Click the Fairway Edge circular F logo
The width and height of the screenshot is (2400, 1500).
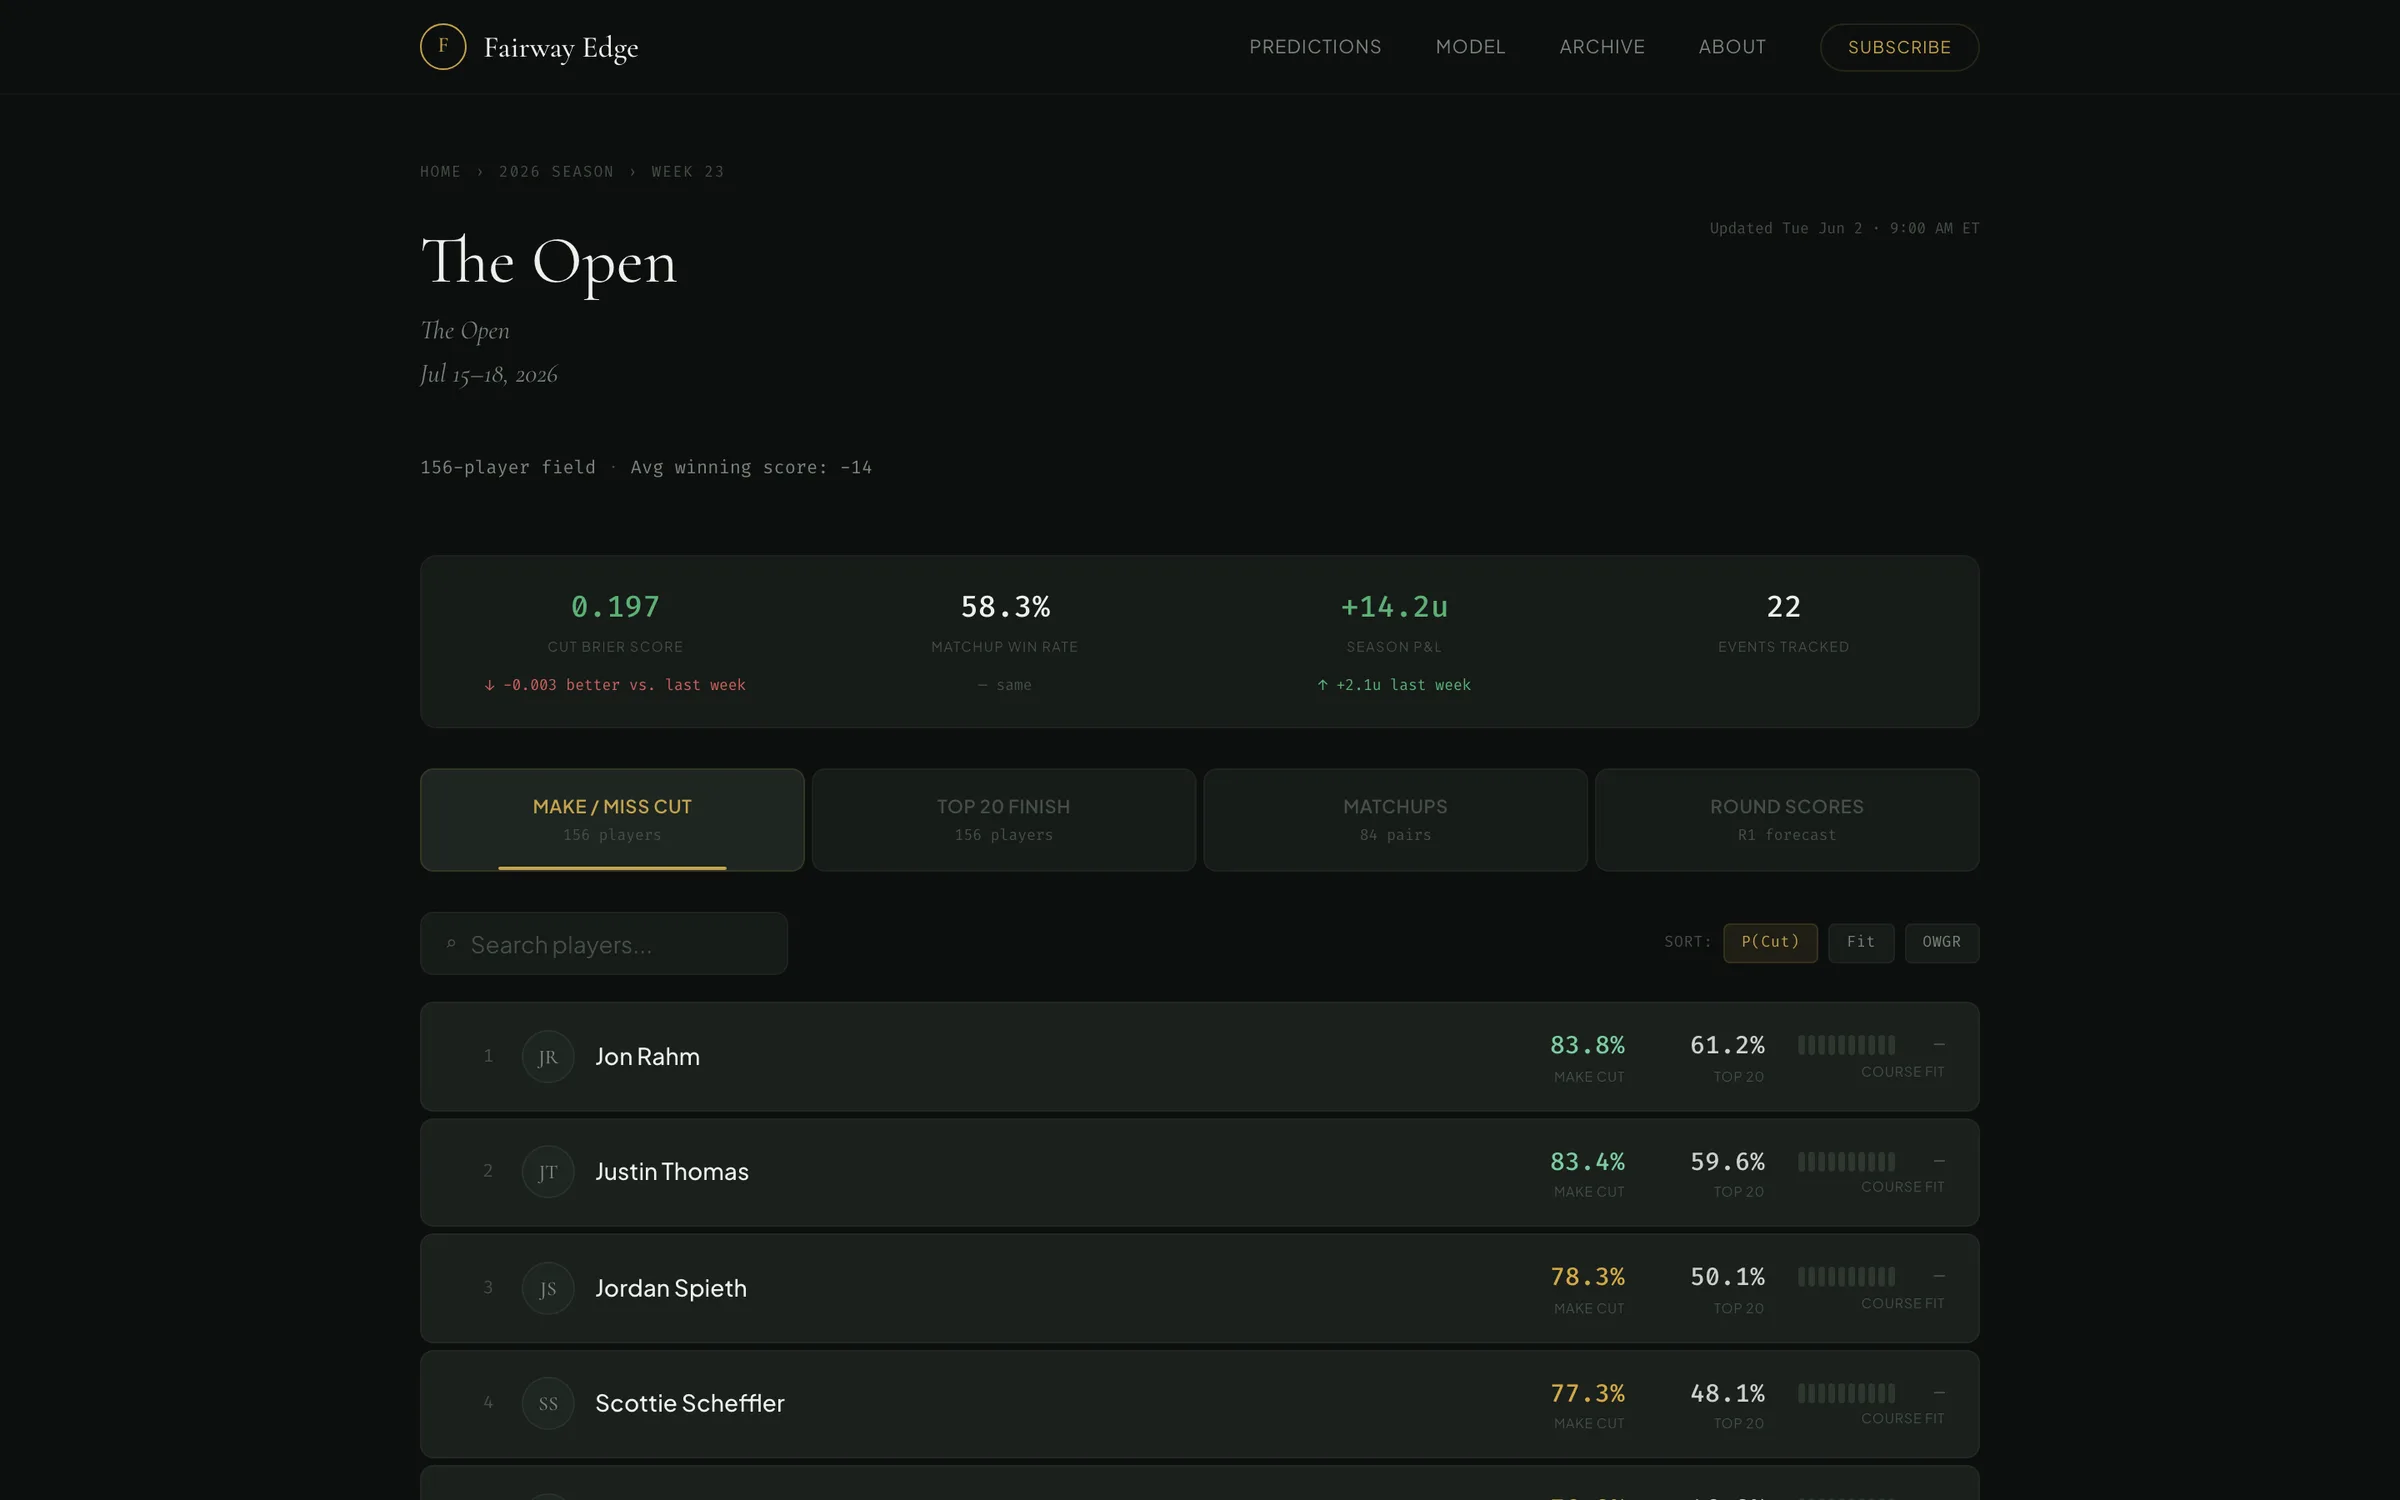point(443,47)
